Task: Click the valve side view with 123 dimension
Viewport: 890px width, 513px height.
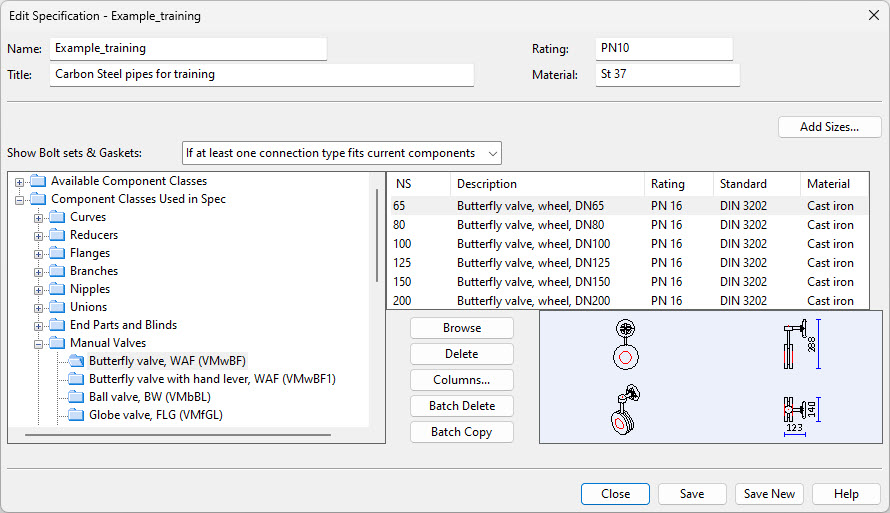Action: pyautogui.click(x=795, y=412)
